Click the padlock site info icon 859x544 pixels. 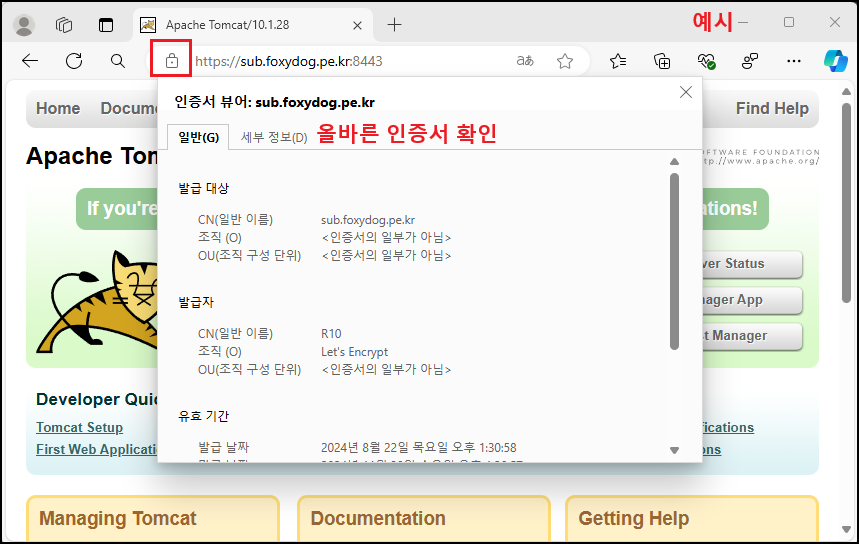171,60
